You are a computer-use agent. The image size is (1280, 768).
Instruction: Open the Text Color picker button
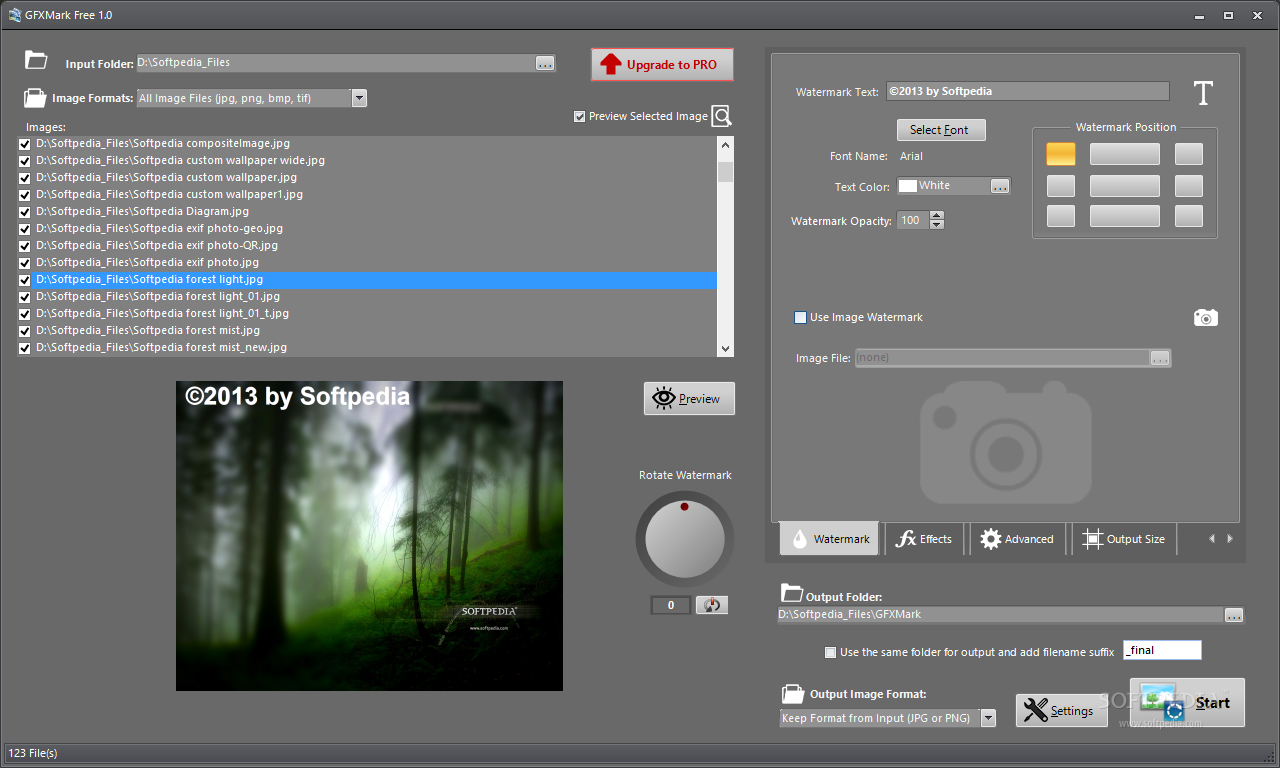(x=1000, y=186)
